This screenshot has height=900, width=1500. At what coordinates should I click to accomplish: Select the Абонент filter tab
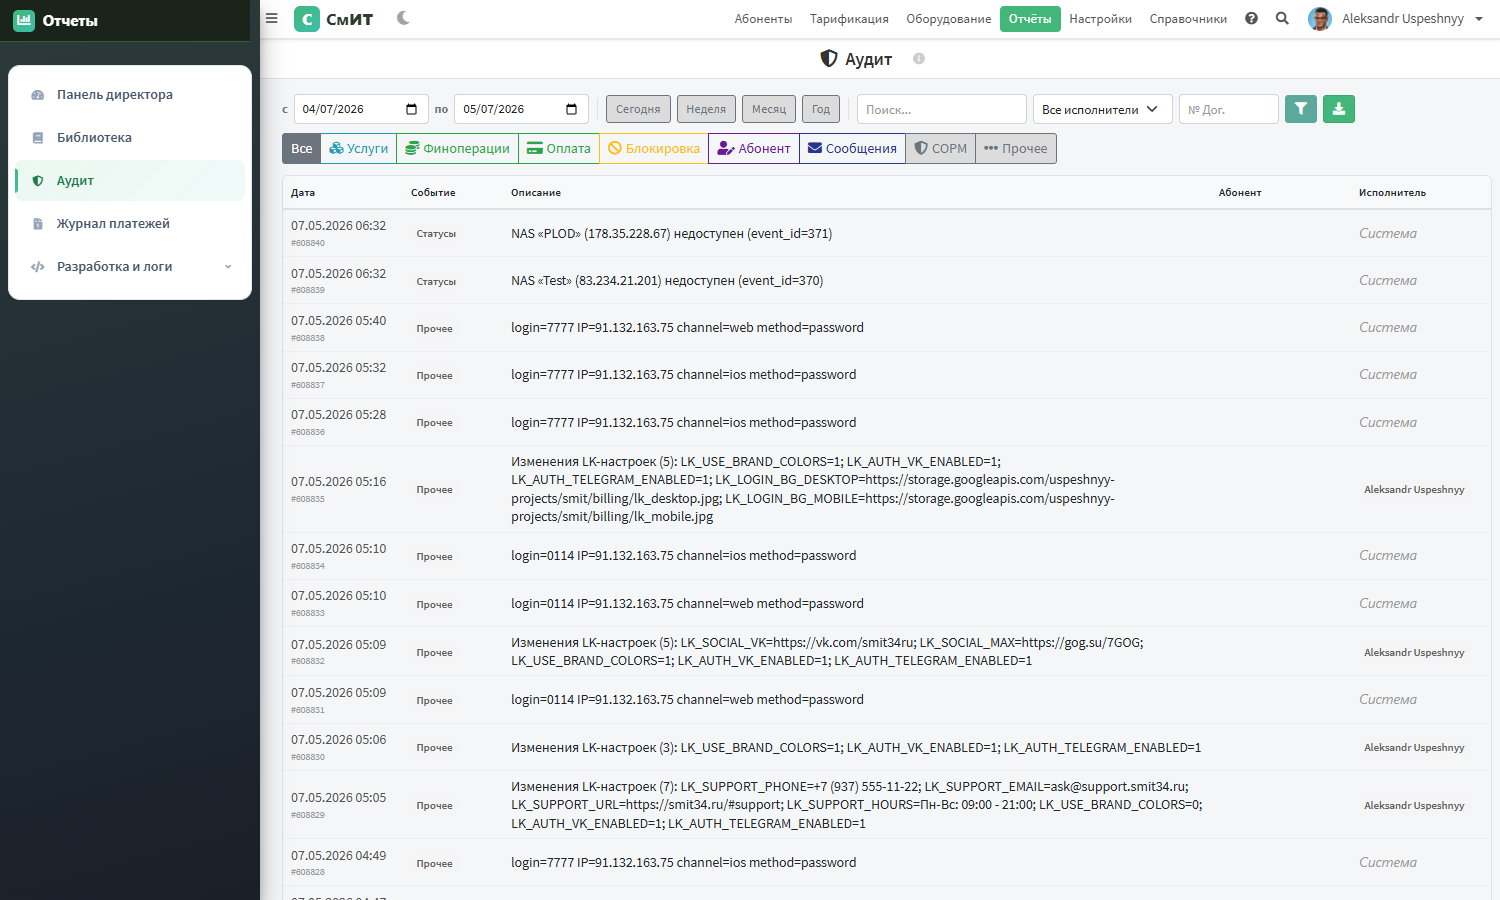pos(754,148)
